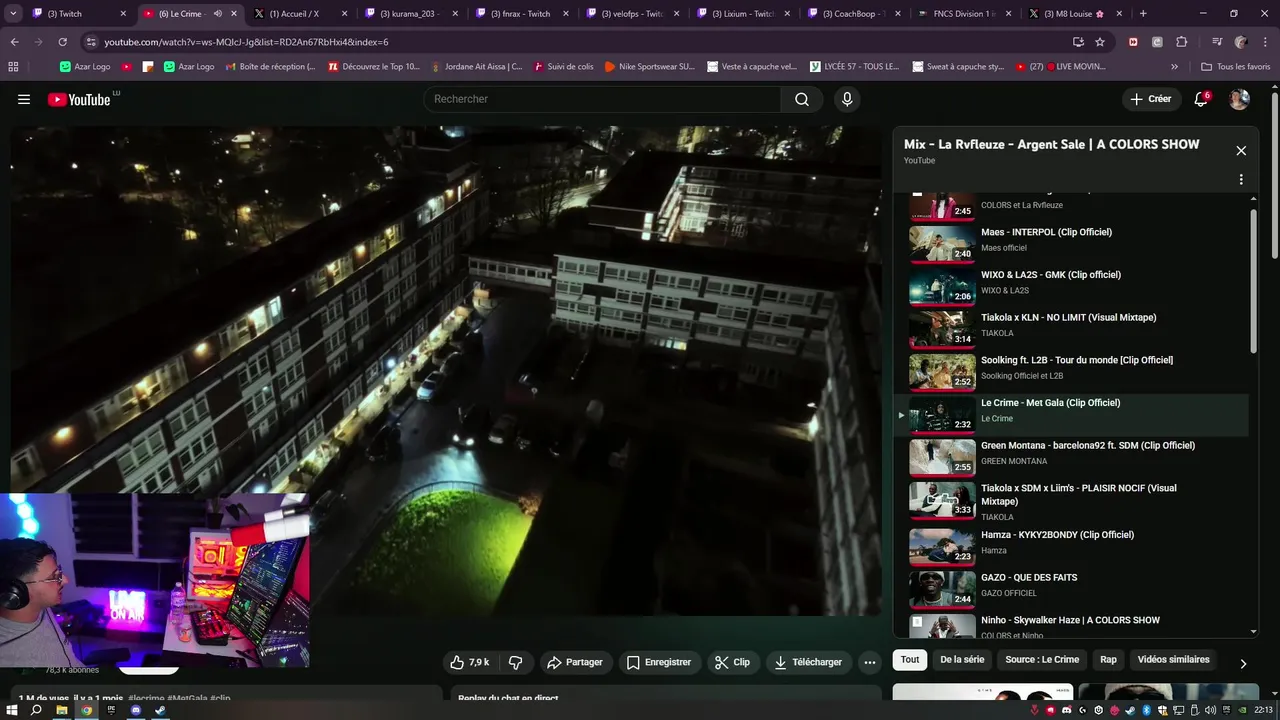Open more actions ellipsis under video
Viewport: 1280px width, 720px height.
(x=869, y=662)
